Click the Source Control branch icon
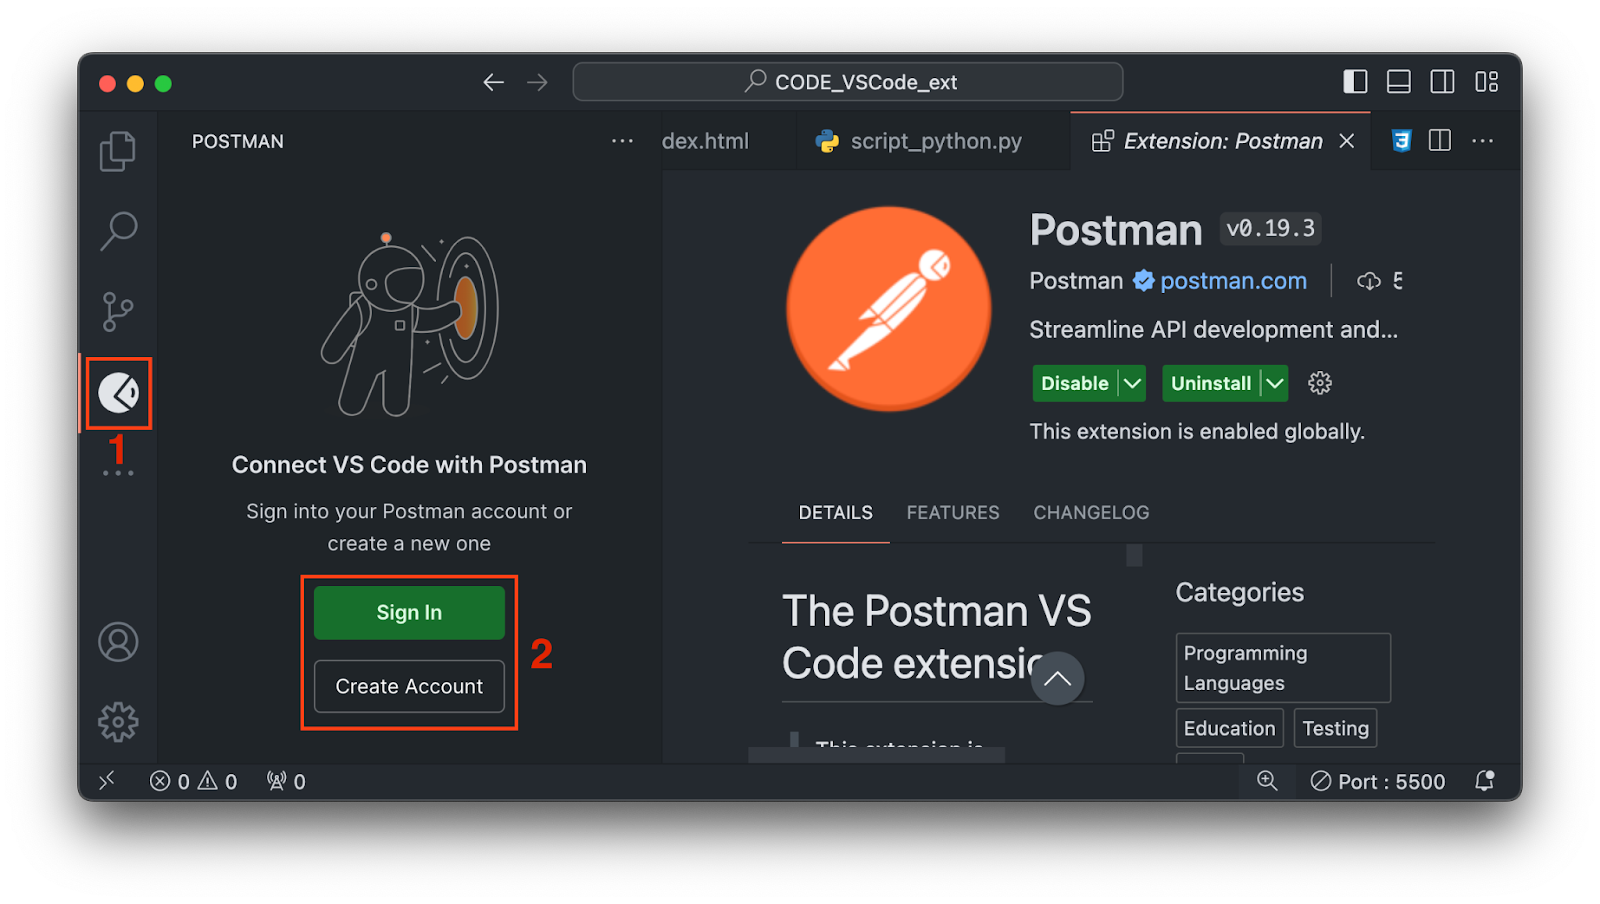 pyautogui.click(x=117, y=310)
